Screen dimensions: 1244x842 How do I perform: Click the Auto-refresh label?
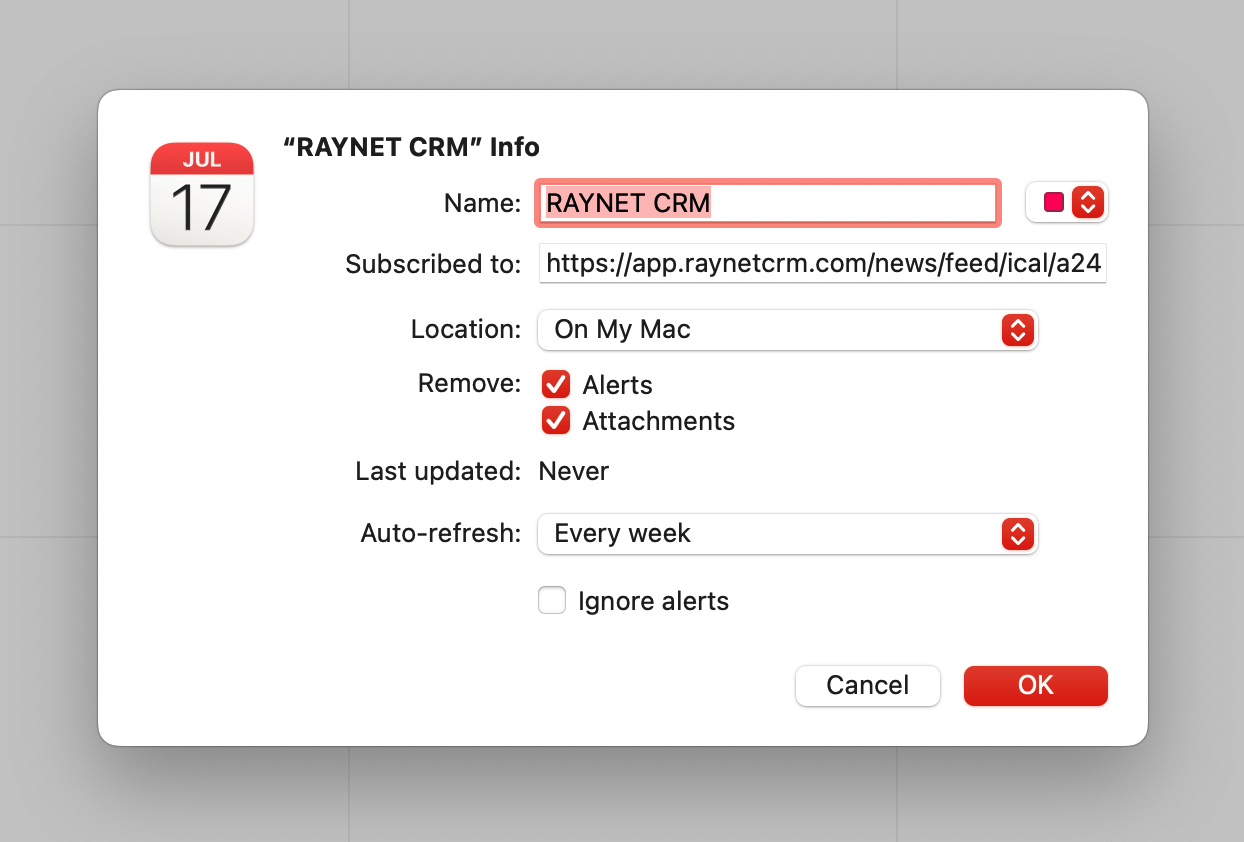pyautogui.click(x=441, y=534)
